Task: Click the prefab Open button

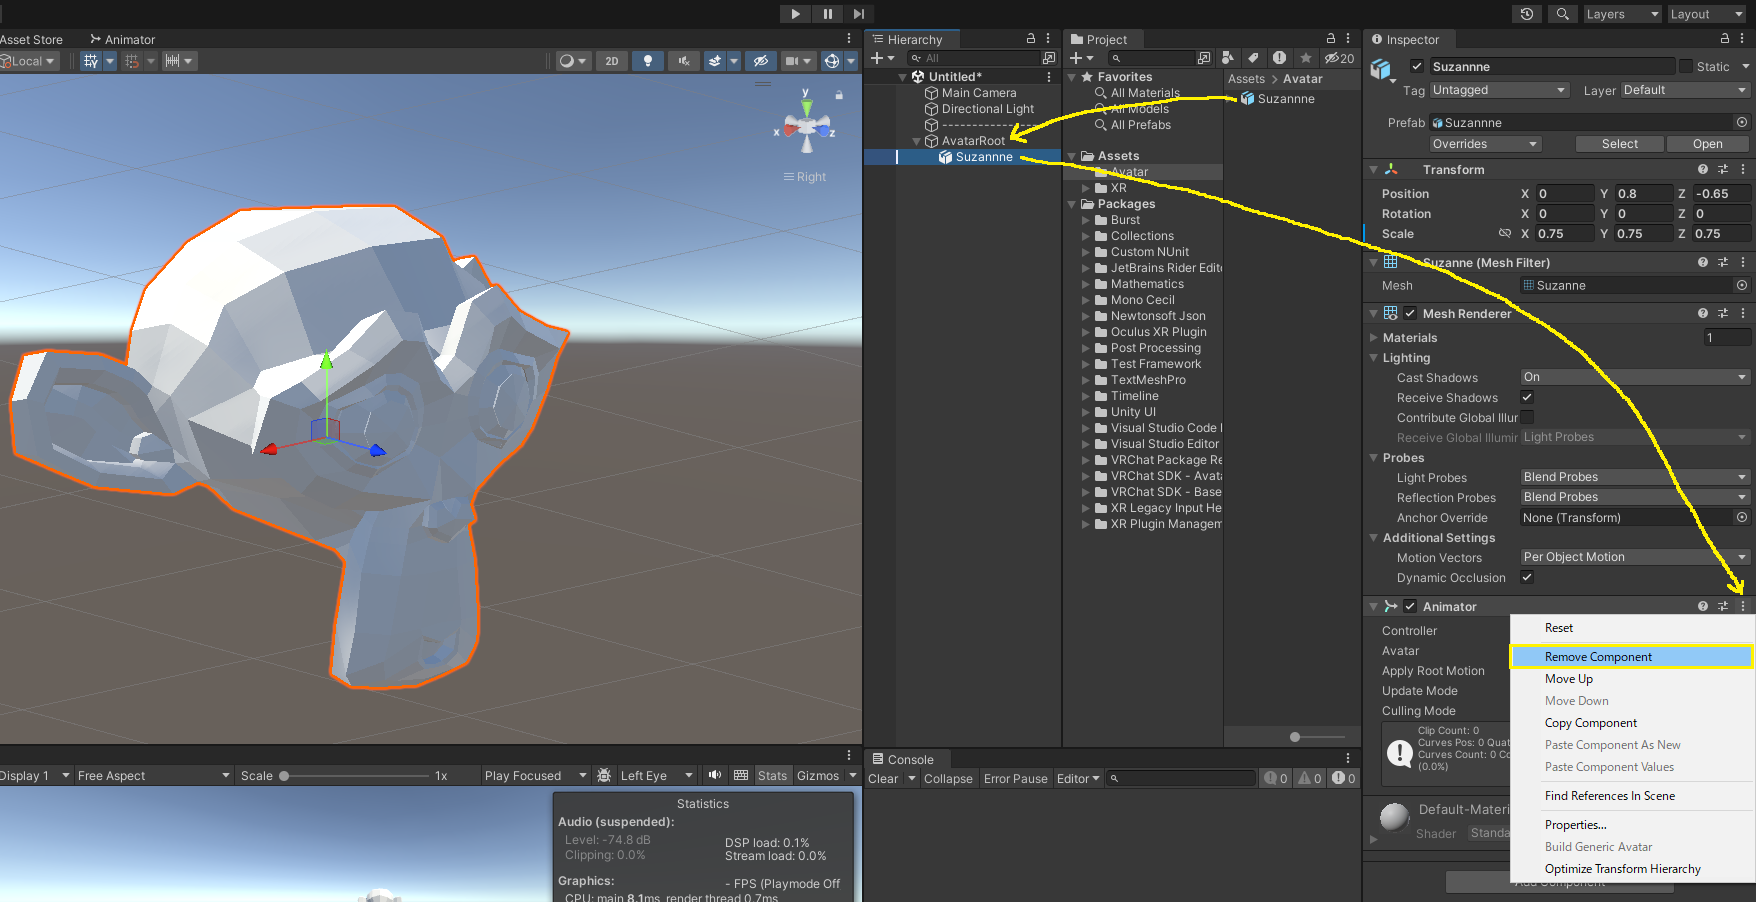Action: (1708, 144)
